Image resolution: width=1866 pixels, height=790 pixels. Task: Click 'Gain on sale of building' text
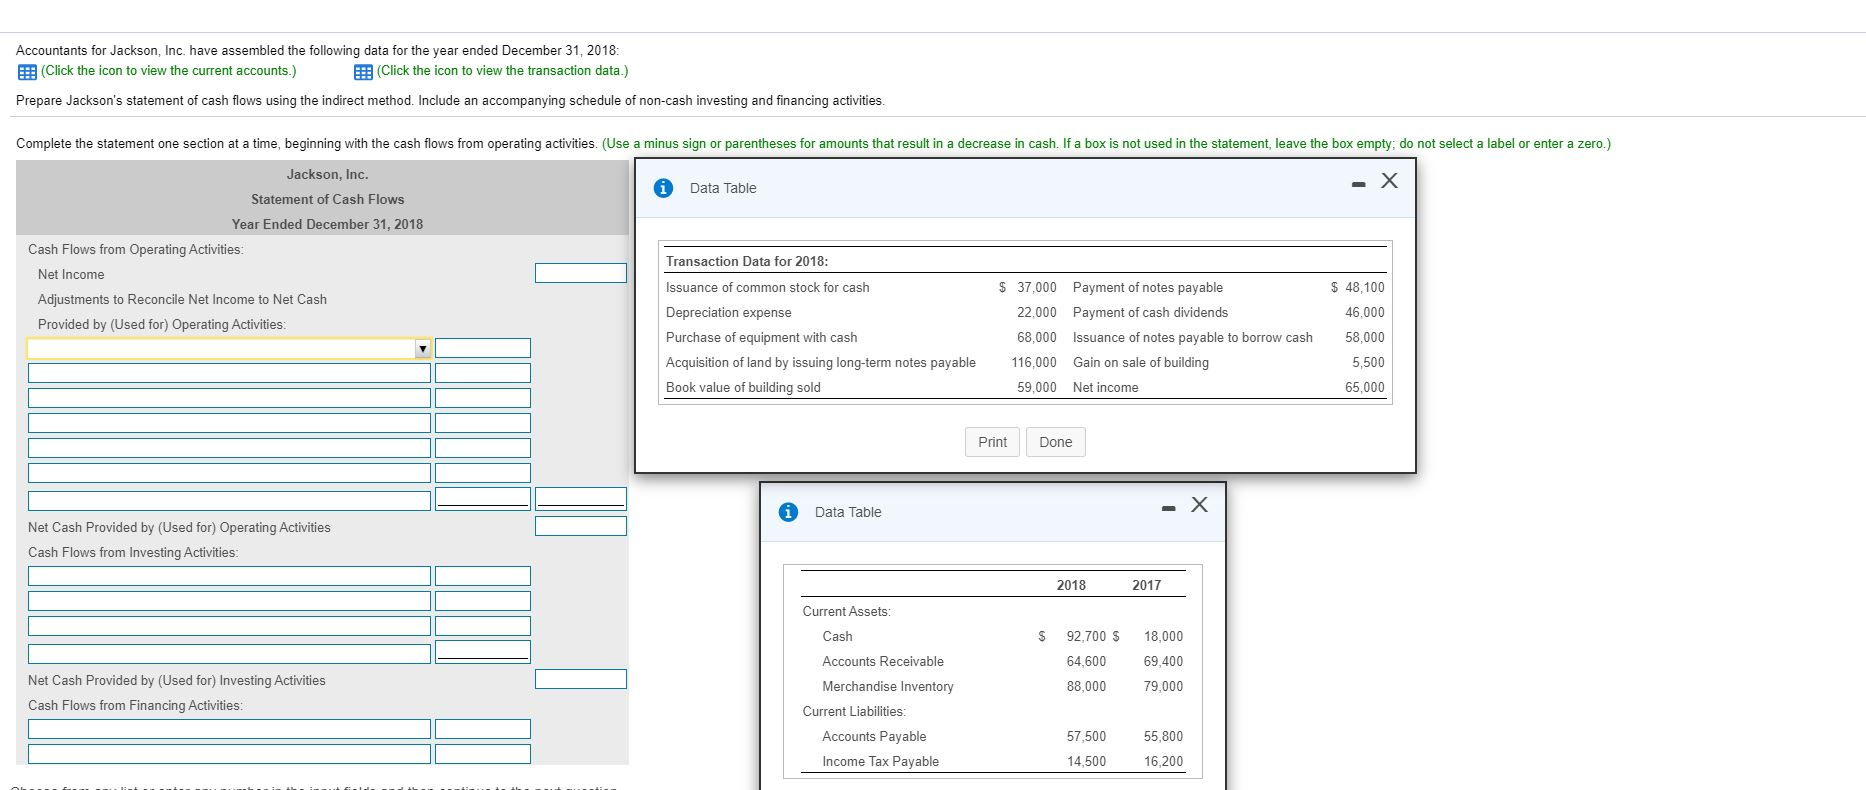pyautogui.click(x=1141, y=363)
